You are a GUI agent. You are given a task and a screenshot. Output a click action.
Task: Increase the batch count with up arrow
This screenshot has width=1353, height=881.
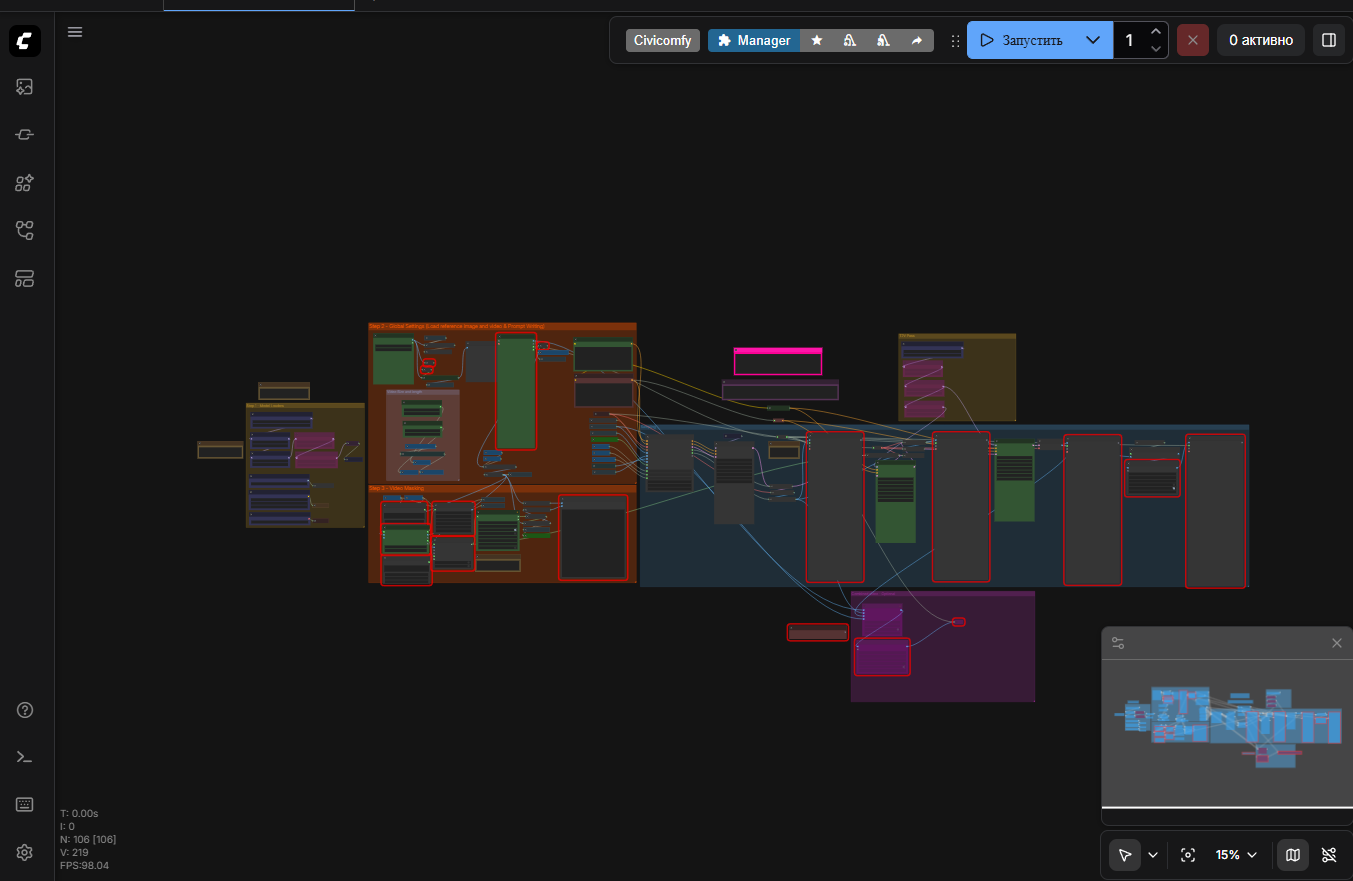1156,32
